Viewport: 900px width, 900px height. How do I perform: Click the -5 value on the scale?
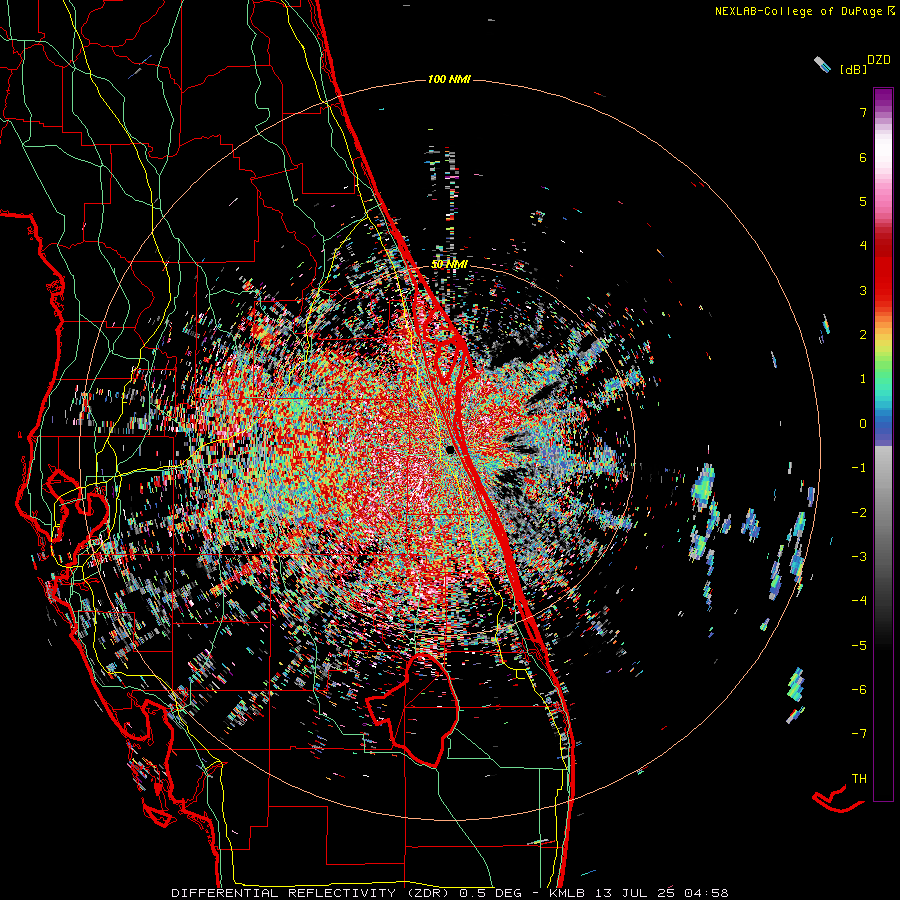pos(859,646)
